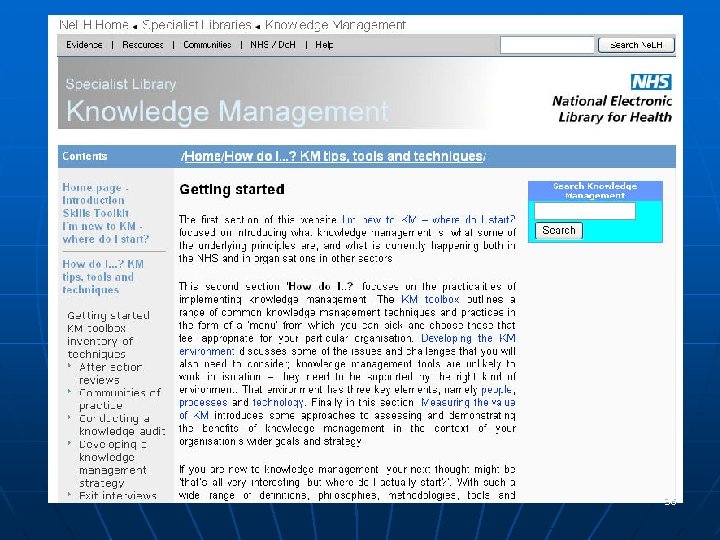Open Developing a knowledge management strategy item

click(113, 463)
